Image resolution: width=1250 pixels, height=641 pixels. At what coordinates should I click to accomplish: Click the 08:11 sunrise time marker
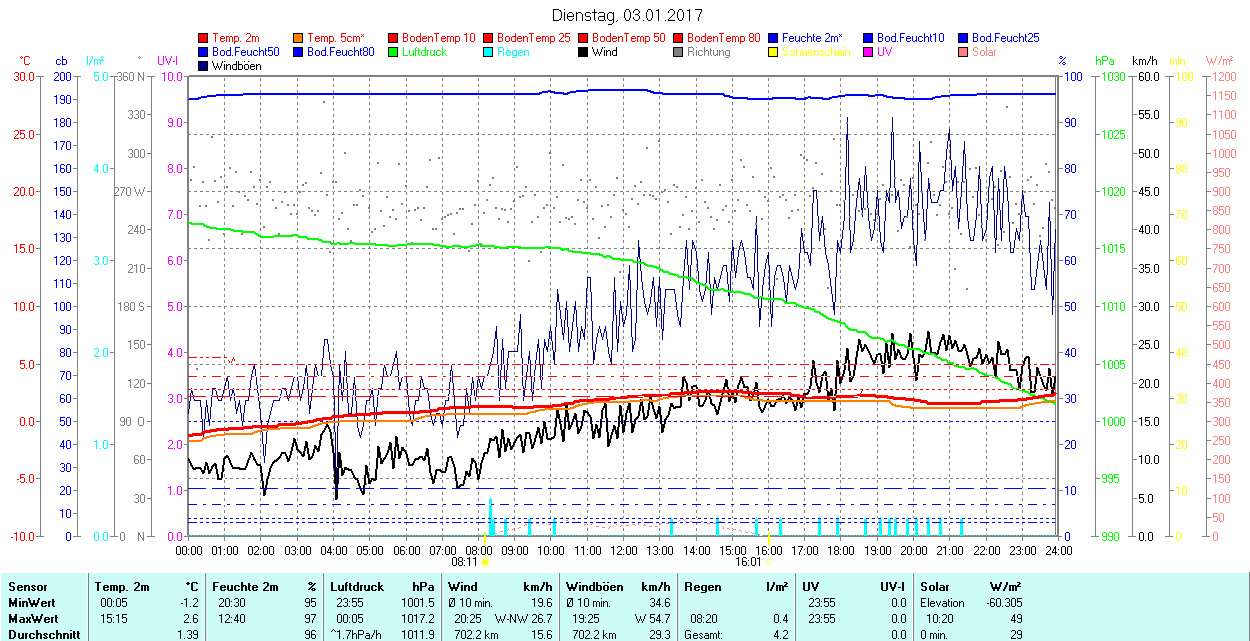465,562
